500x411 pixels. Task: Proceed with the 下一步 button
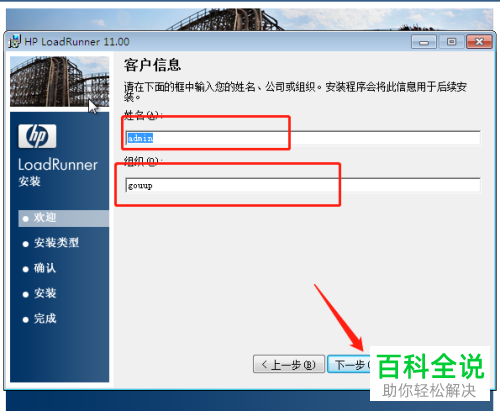tap(349, 364)
